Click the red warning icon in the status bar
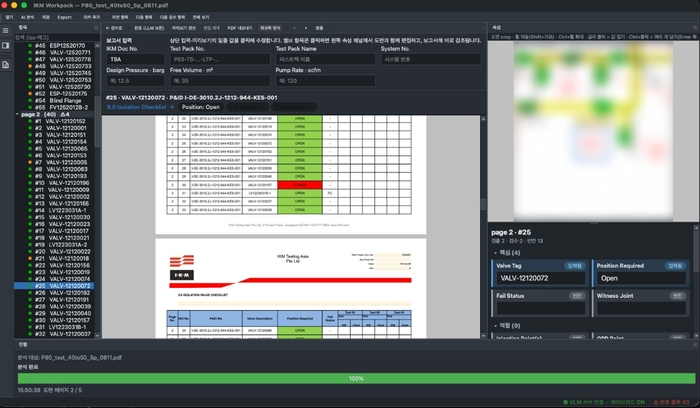The image size is (700, 408). point(656,402)
